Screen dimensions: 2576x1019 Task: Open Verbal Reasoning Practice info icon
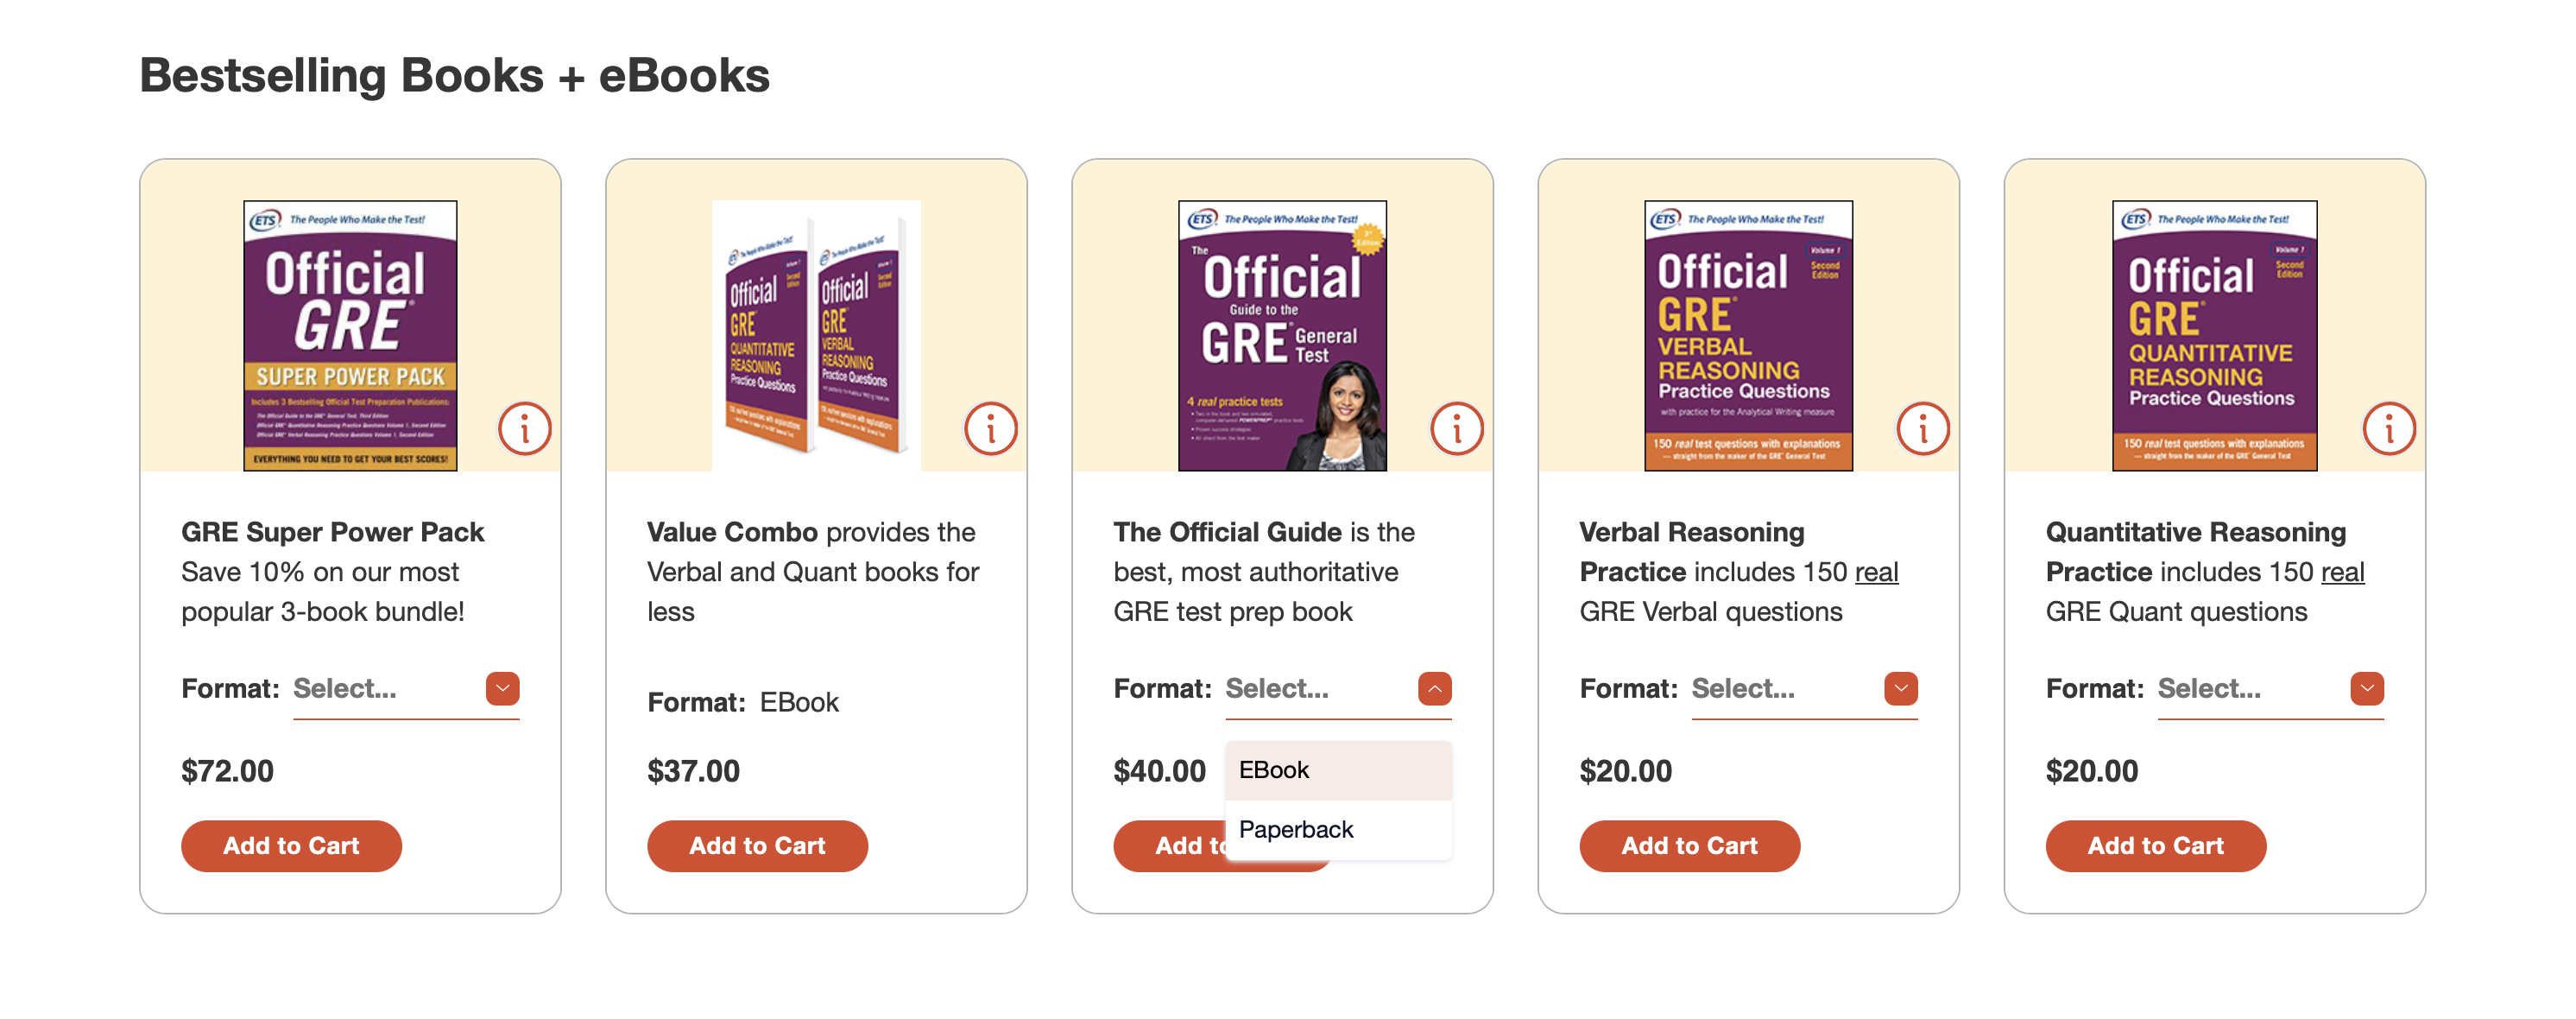pos(1922,429)
